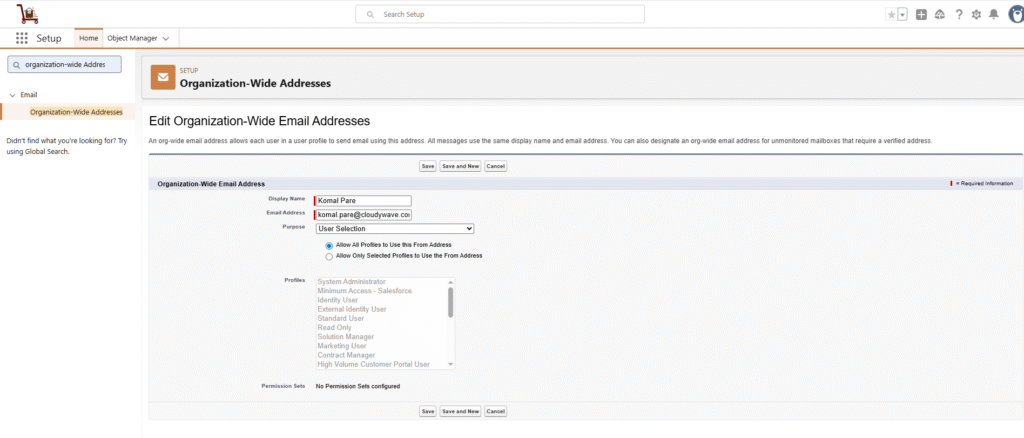Expand the favorites list dropdown arrow
The height and width of the screenshot is (438, 1024).
click(x=903, y=15)
